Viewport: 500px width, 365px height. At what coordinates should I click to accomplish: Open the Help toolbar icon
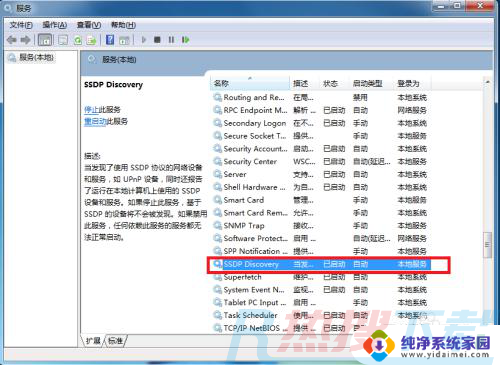click(110, 40)
